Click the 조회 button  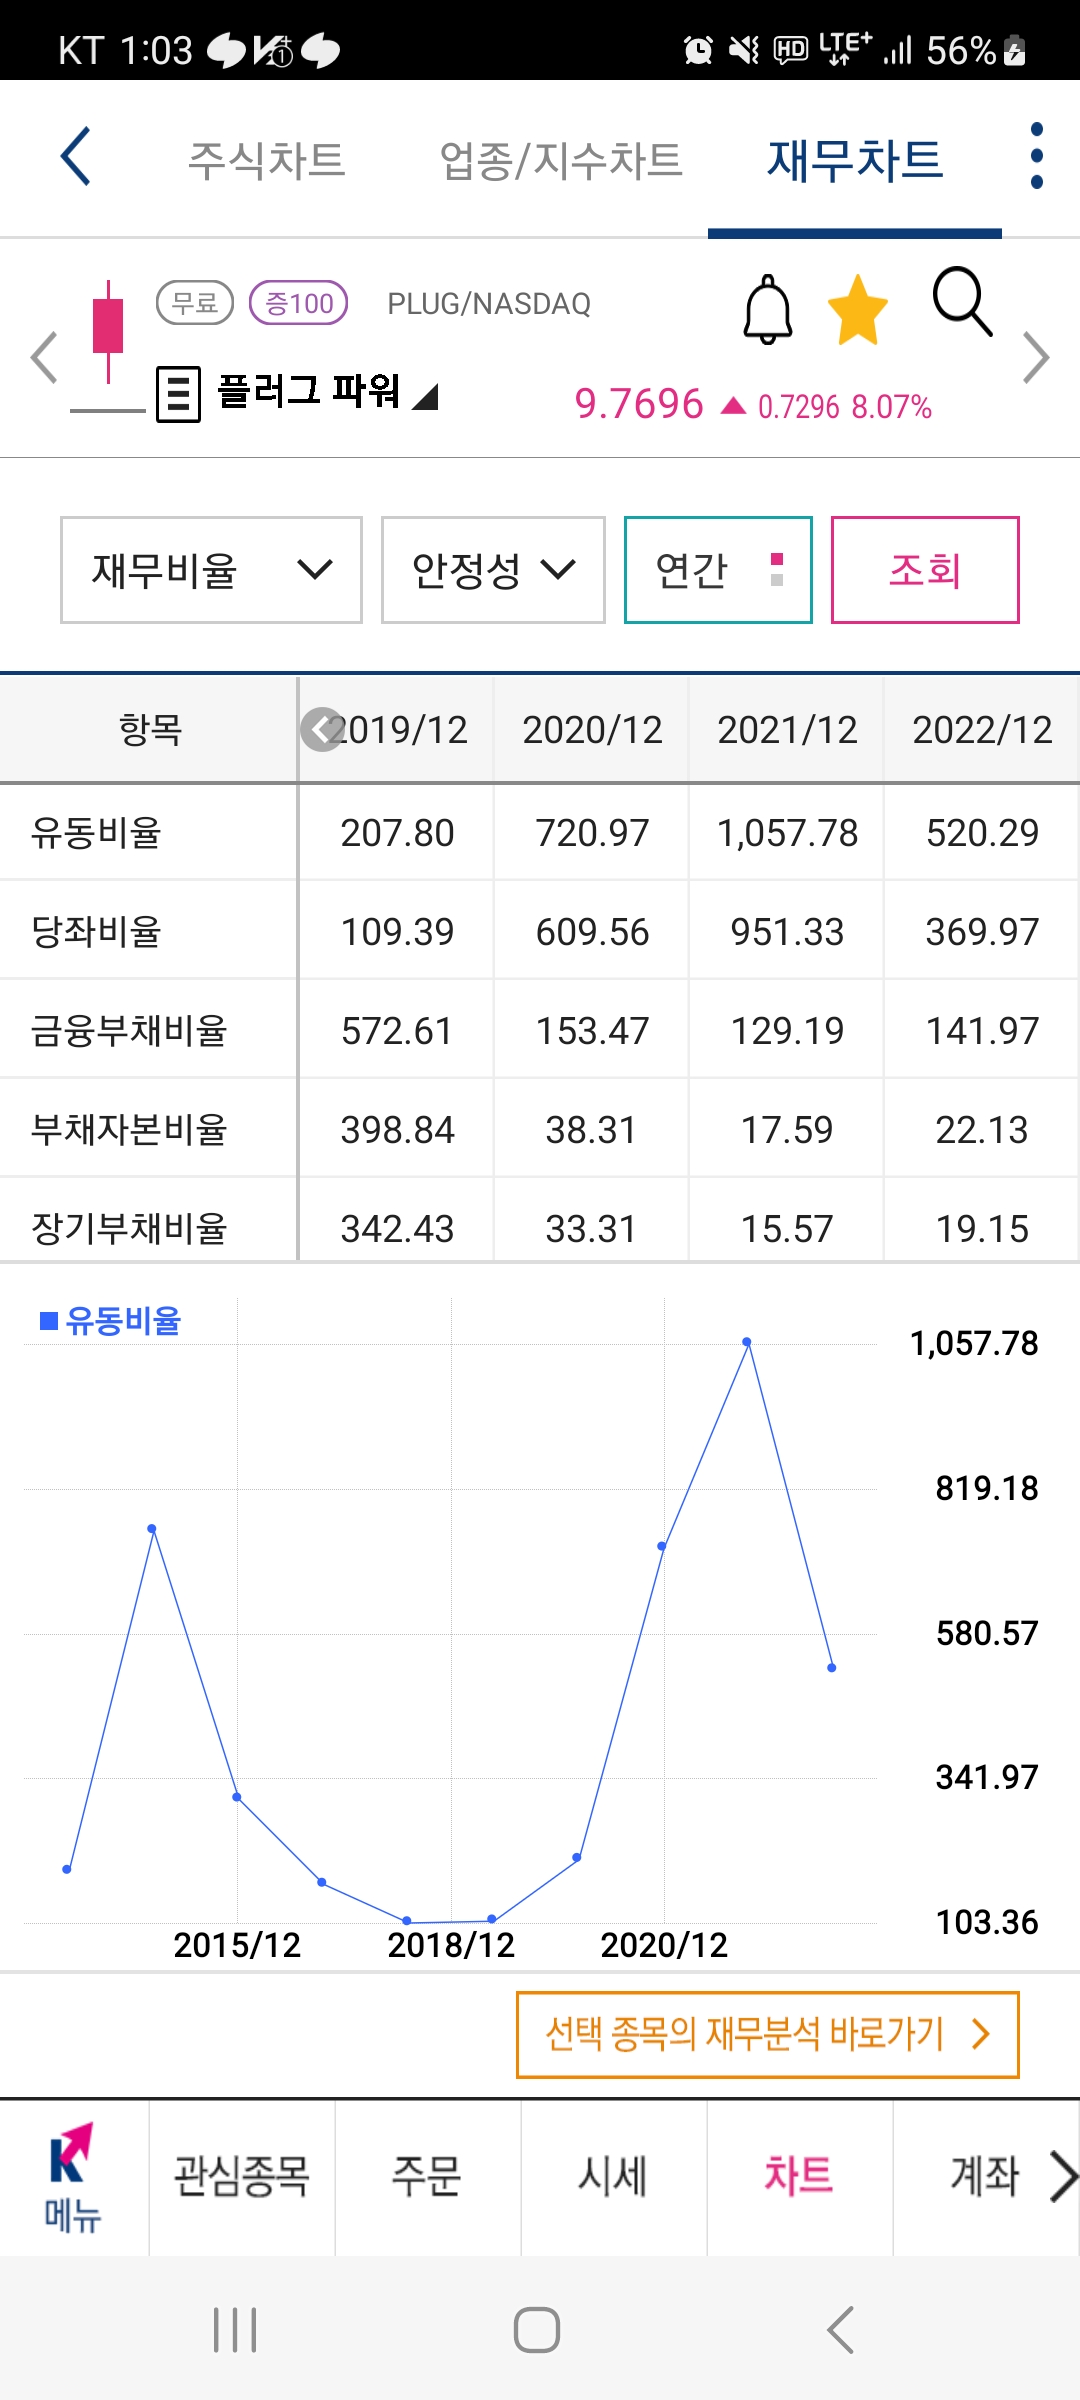(x=925, y=570)
